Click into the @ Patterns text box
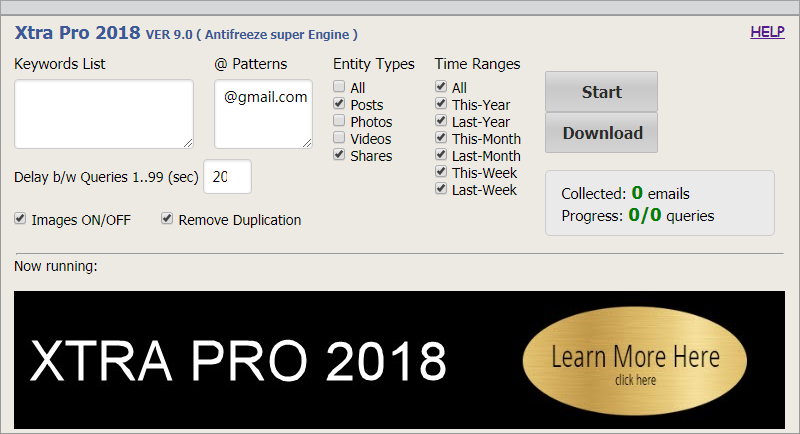Viewport: 800px width, 434px height. 263,114
